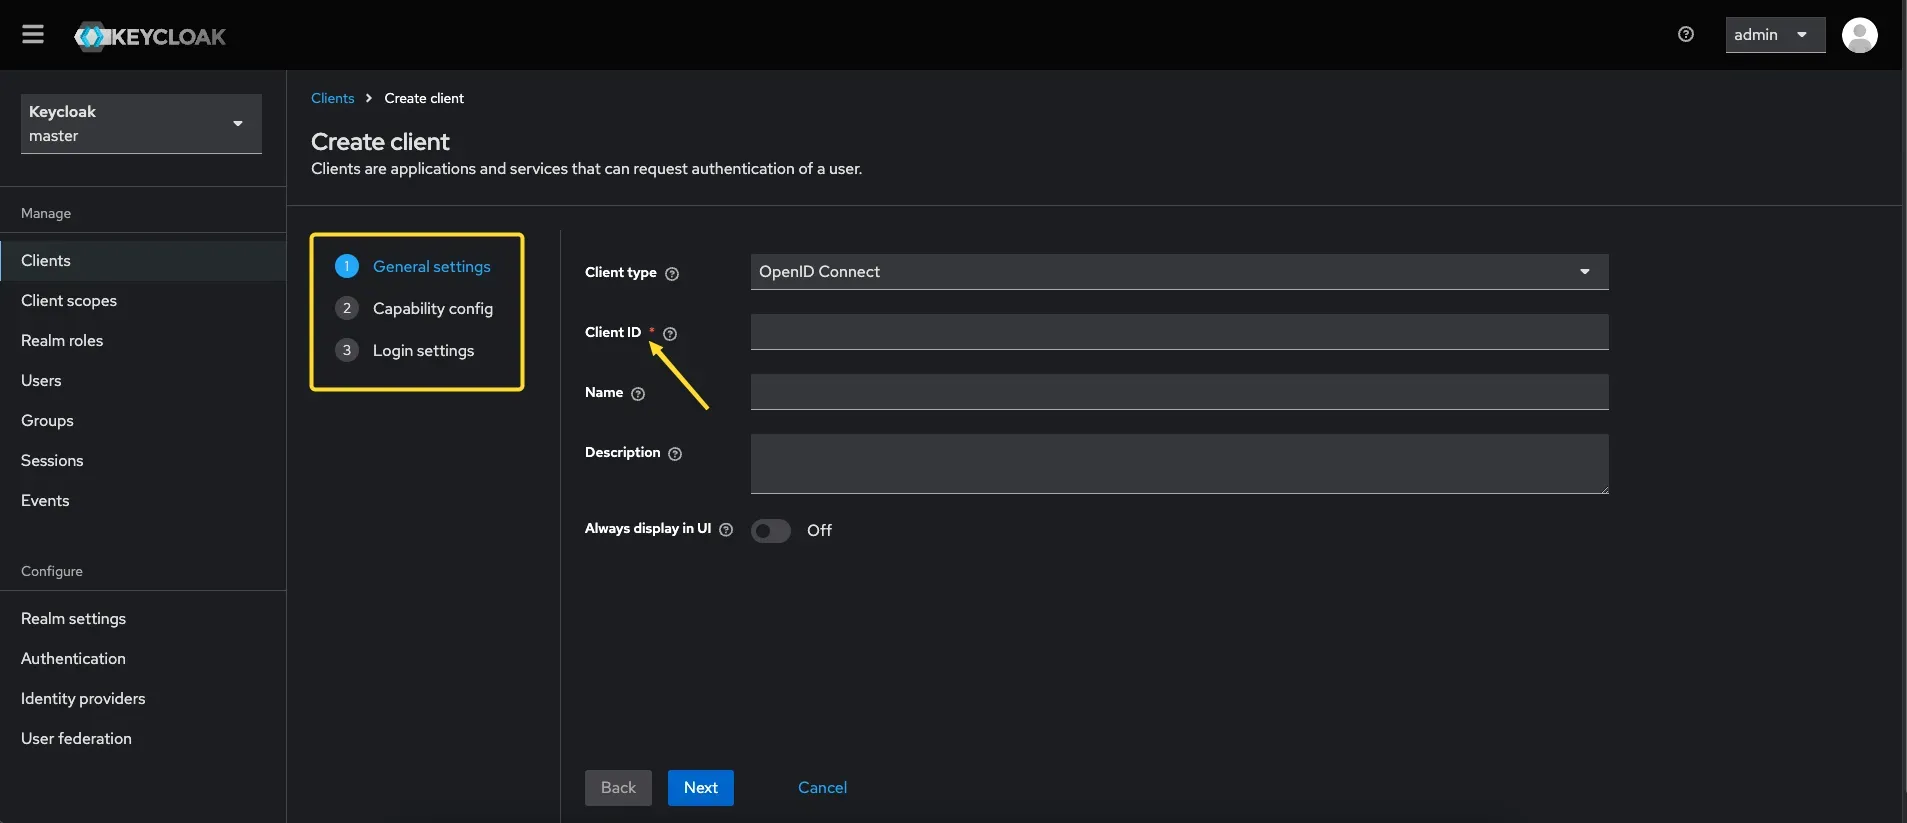Select Capability config wizard step
The width and height of the screenshot is (1907, 823).
(432, 309)
